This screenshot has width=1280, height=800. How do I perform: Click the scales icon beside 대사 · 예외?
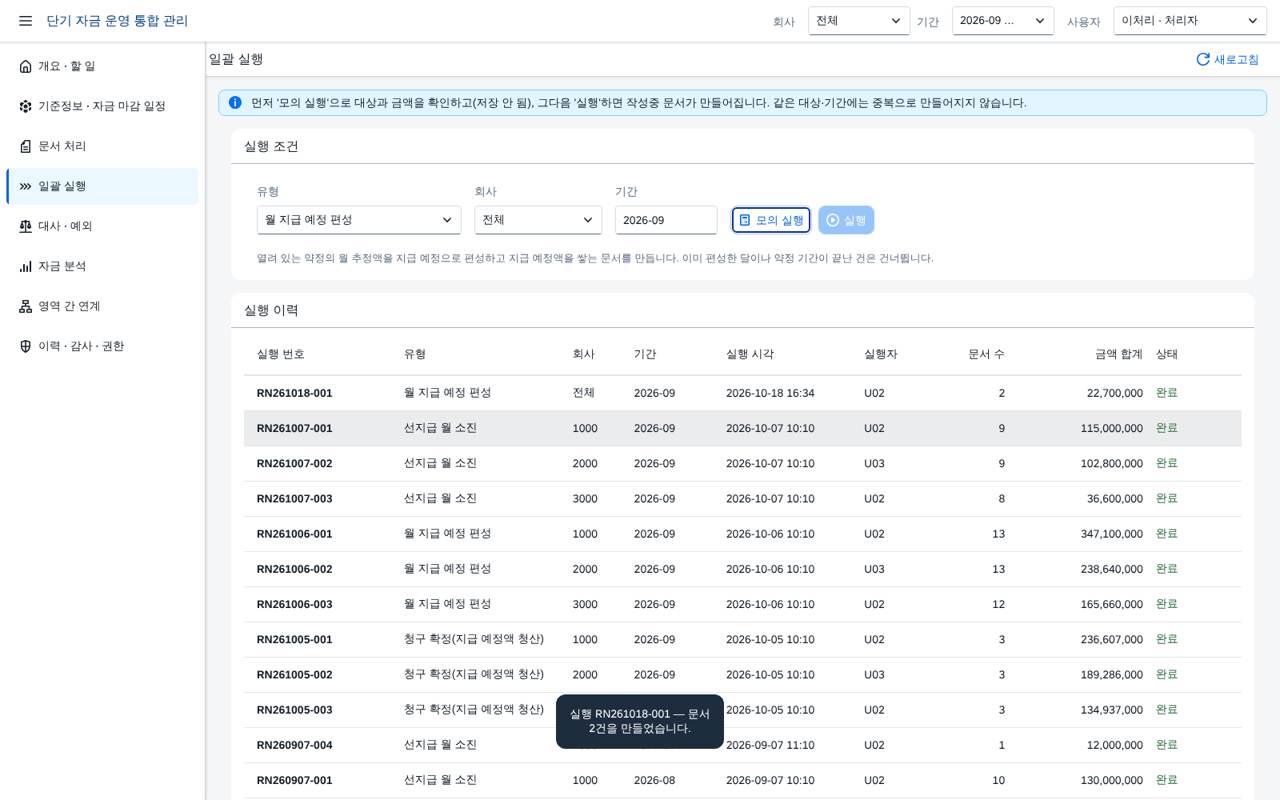pos(25,226)
